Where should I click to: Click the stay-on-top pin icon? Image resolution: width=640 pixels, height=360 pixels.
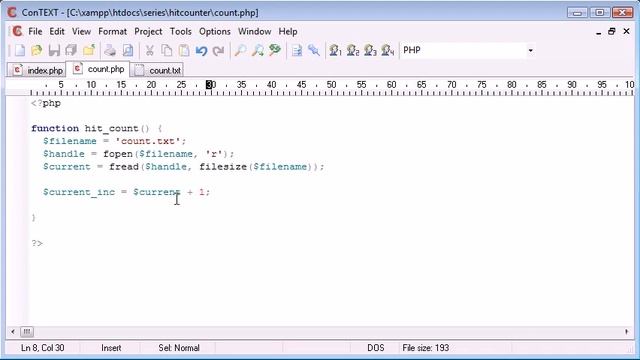click(x=314, y=51)
